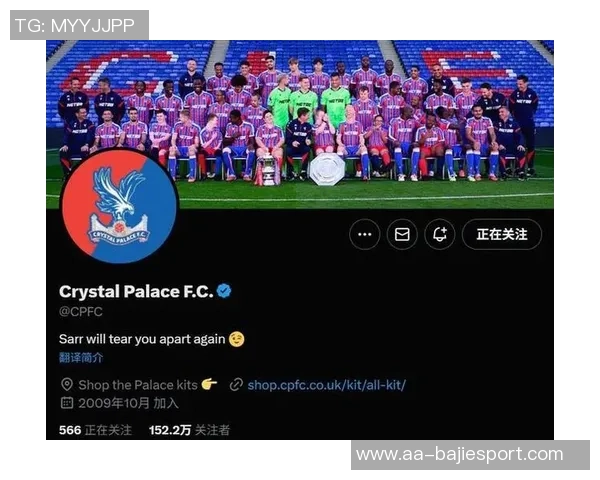Screen dimensions: 600x480
Task: Click the 2009年10月 加入 join date
Action: (x=129, y=403)
